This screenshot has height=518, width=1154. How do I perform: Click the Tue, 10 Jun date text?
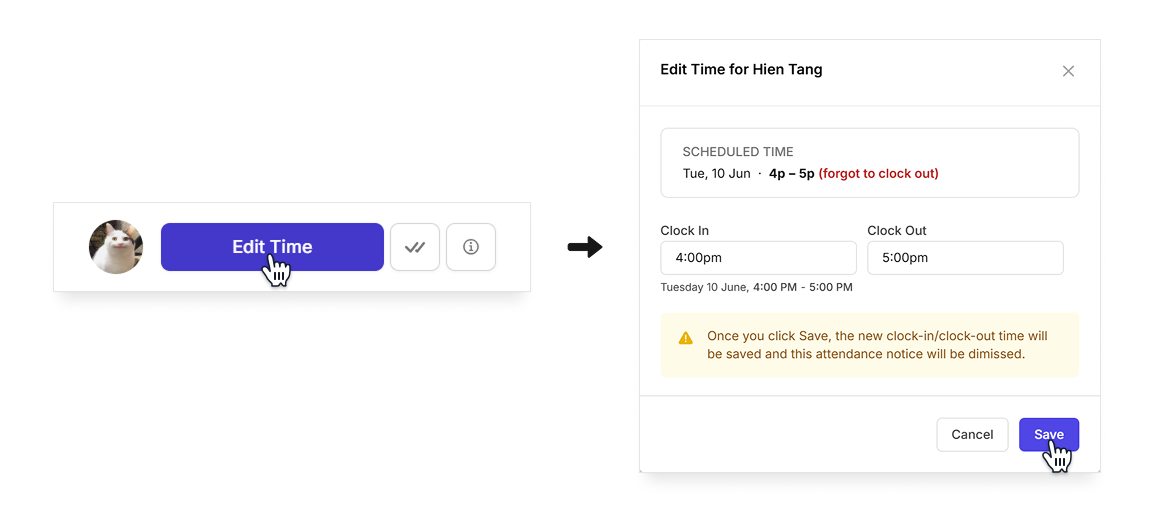717,174
